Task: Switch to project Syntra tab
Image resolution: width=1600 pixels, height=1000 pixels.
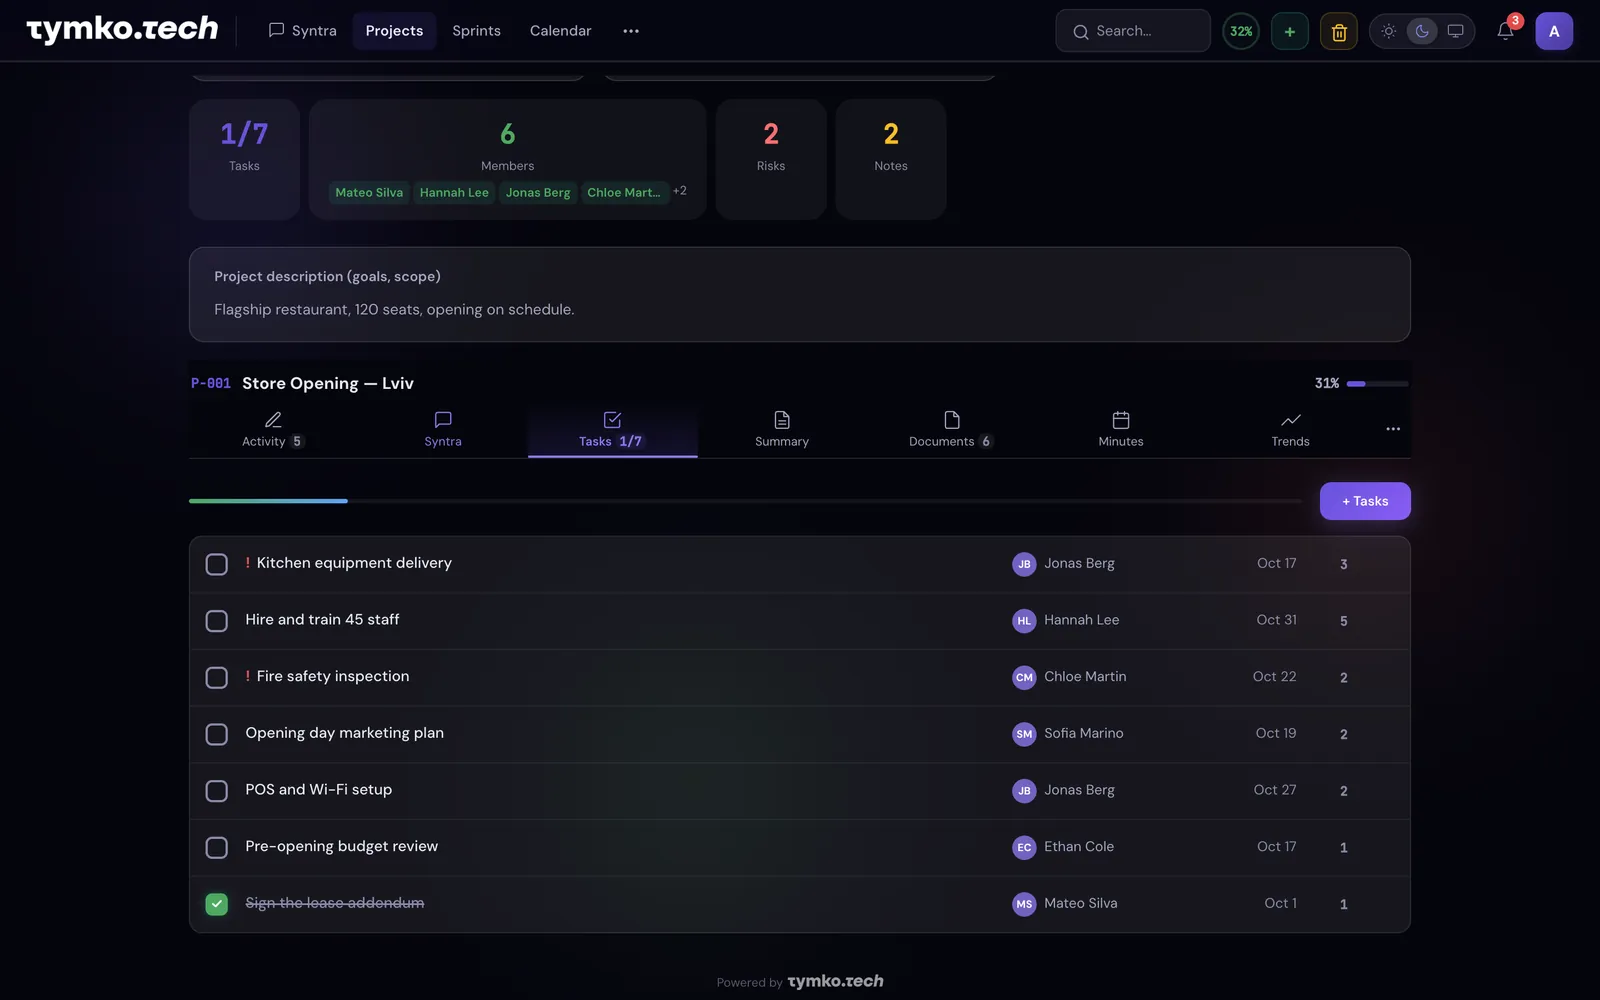Action: click(x=443, y=430)
